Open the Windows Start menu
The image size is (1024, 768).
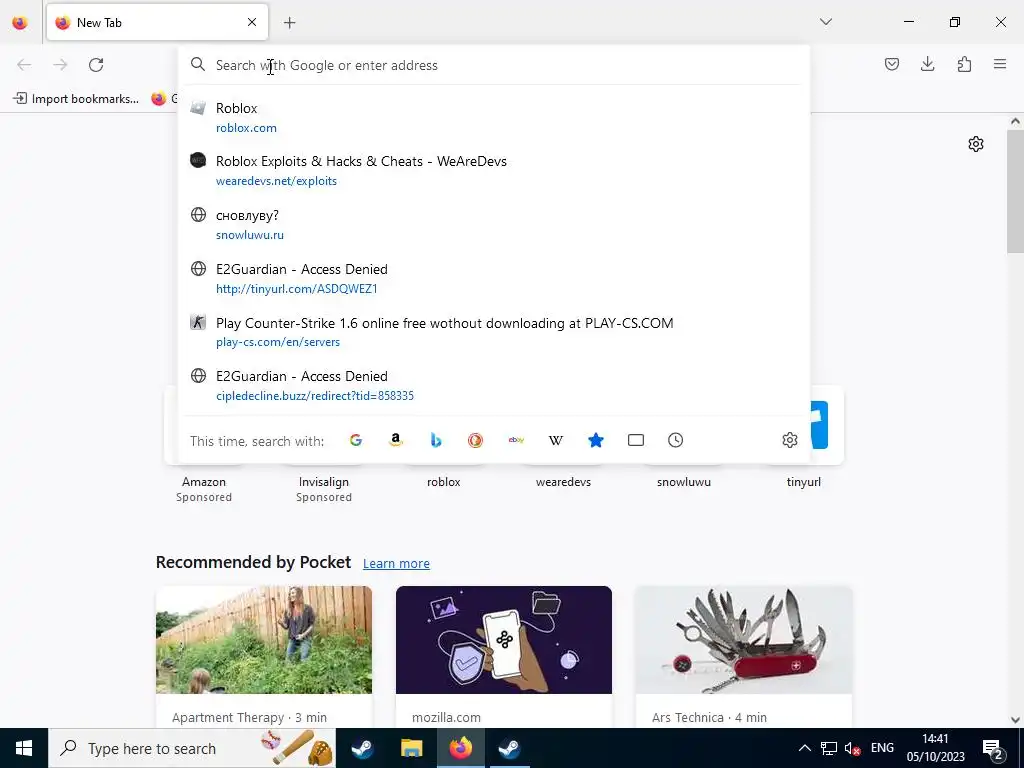[24, 748]
